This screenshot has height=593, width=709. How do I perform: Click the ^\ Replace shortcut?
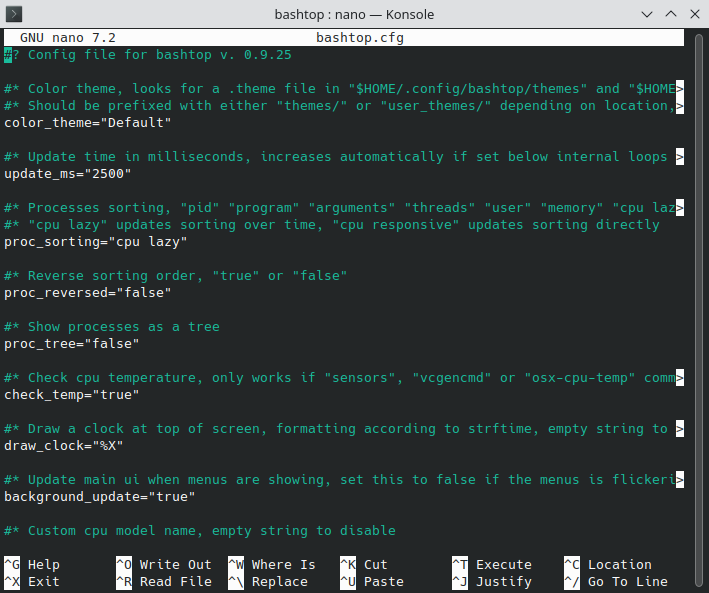tap(268, 582)
